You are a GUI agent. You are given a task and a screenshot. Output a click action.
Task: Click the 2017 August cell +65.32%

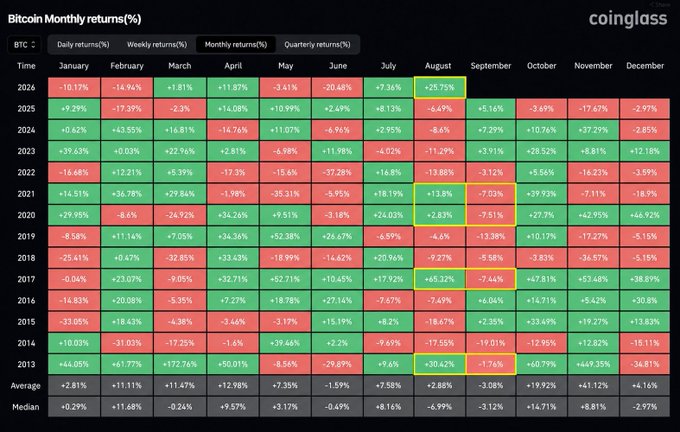point(440,279)
